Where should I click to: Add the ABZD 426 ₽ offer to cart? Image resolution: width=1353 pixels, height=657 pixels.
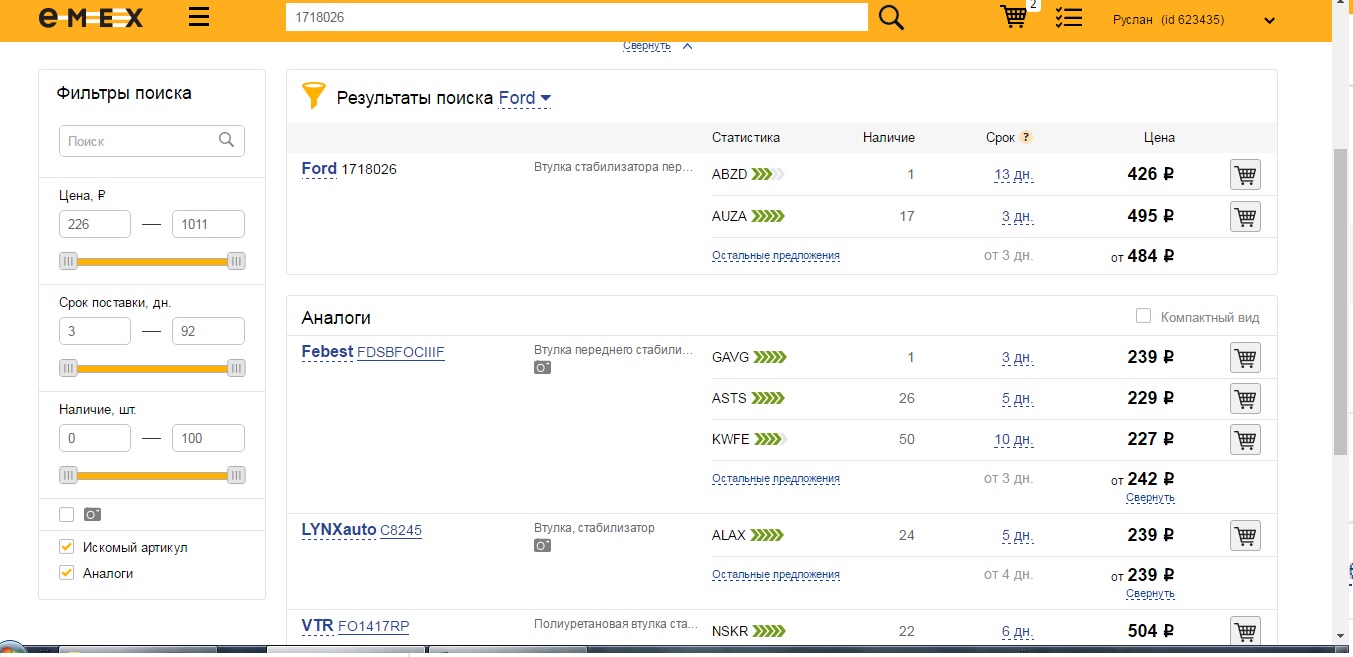(1245, 175)
